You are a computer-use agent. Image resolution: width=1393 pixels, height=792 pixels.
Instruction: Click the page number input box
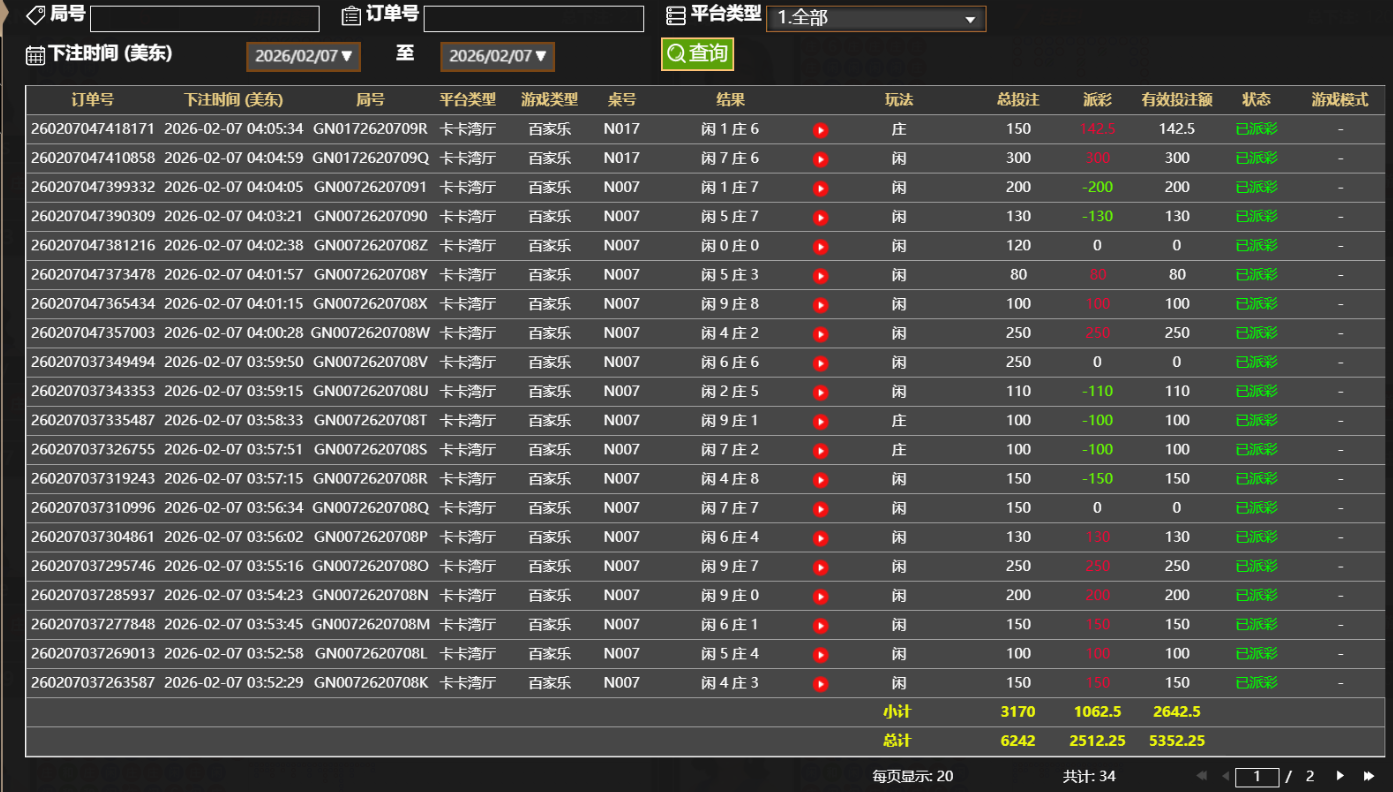click(1257, 777)
